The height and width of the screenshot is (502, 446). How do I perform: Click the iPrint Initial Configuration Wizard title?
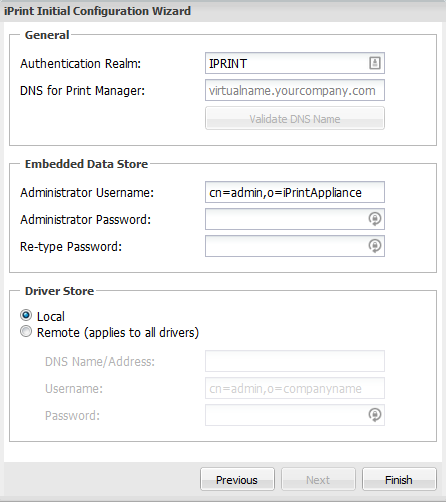pos(97,11)
